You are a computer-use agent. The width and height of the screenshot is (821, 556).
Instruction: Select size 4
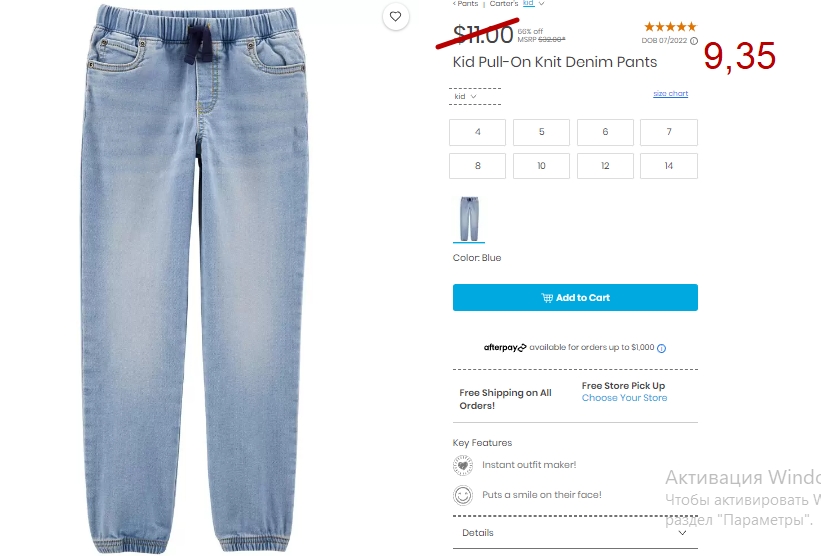click(478, 132)
